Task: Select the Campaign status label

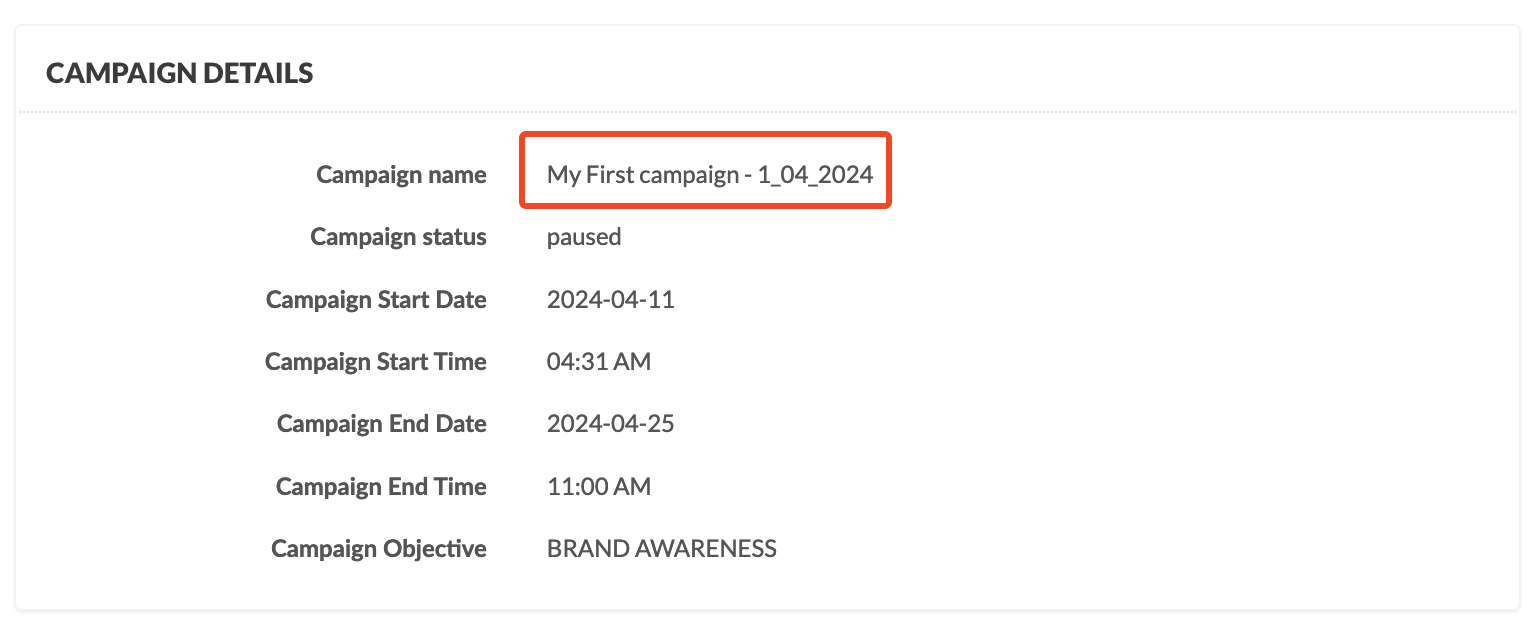Action: coord(398,237)
